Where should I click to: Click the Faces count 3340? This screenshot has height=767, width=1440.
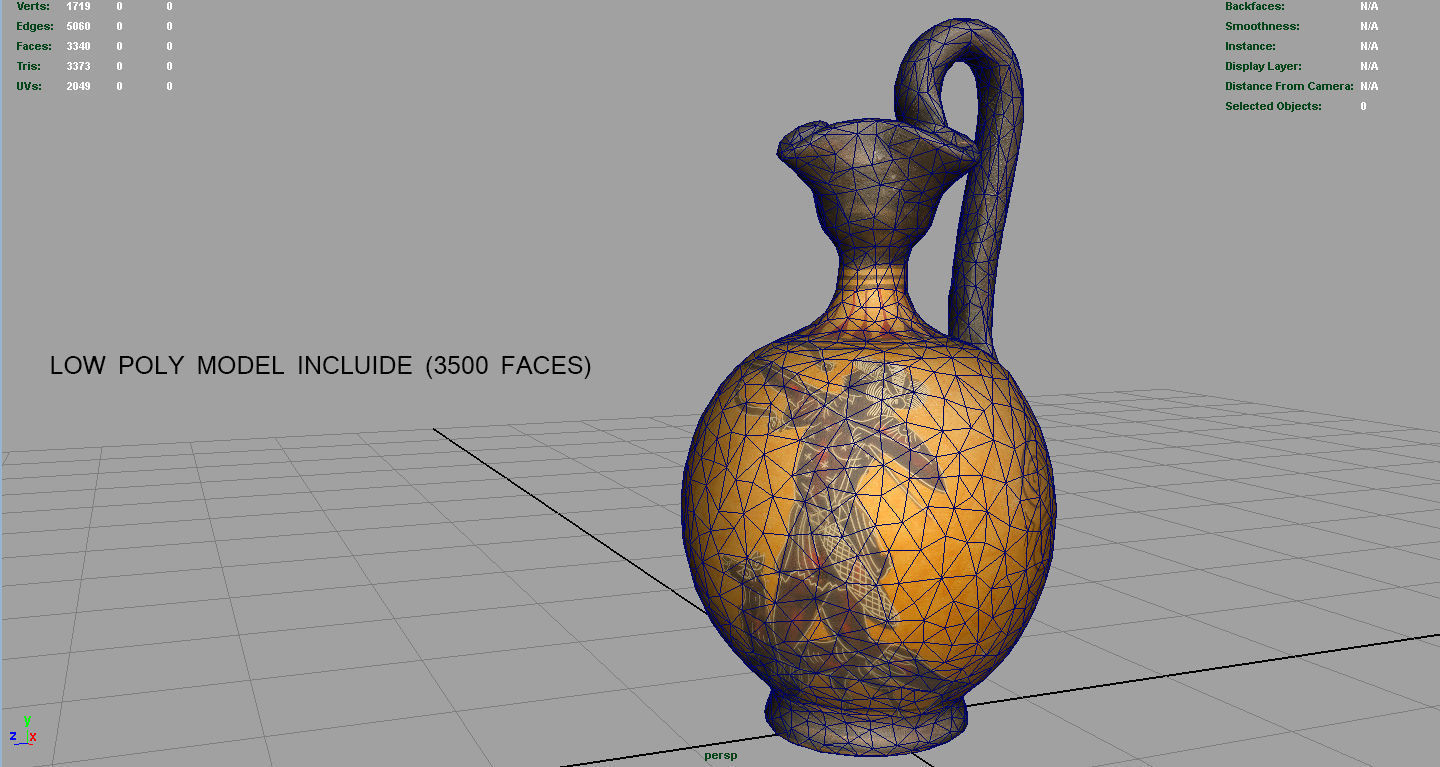click(x=78, y=46)
